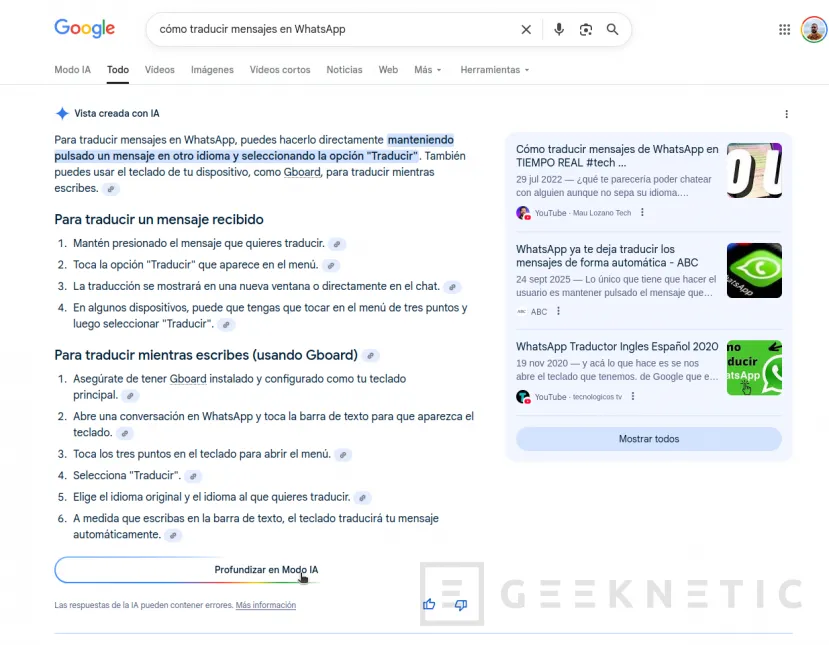
Task: Switch to the Noticias tab
Action: pos(344,70)
